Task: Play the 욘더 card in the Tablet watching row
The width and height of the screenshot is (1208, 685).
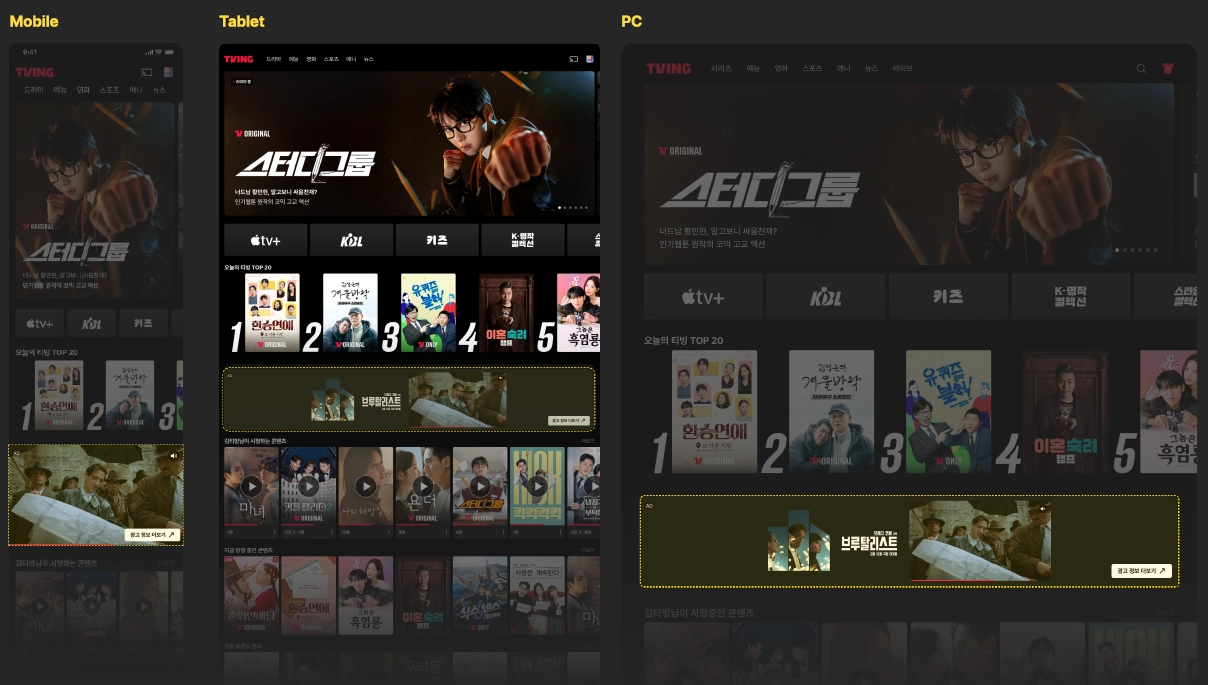Action: point(423,486)
